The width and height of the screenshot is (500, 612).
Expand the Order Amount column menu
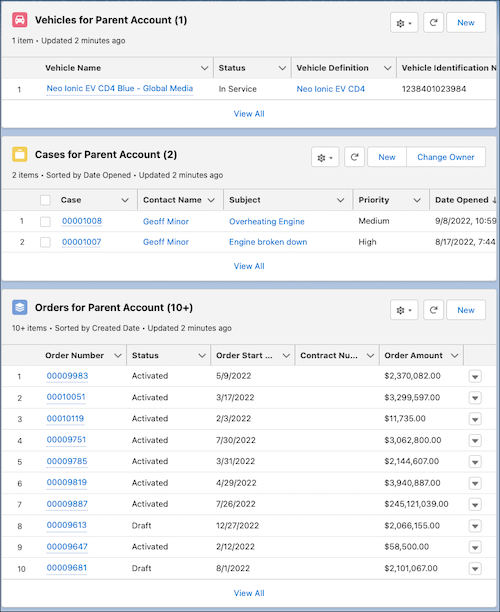[x=454, y=356]
